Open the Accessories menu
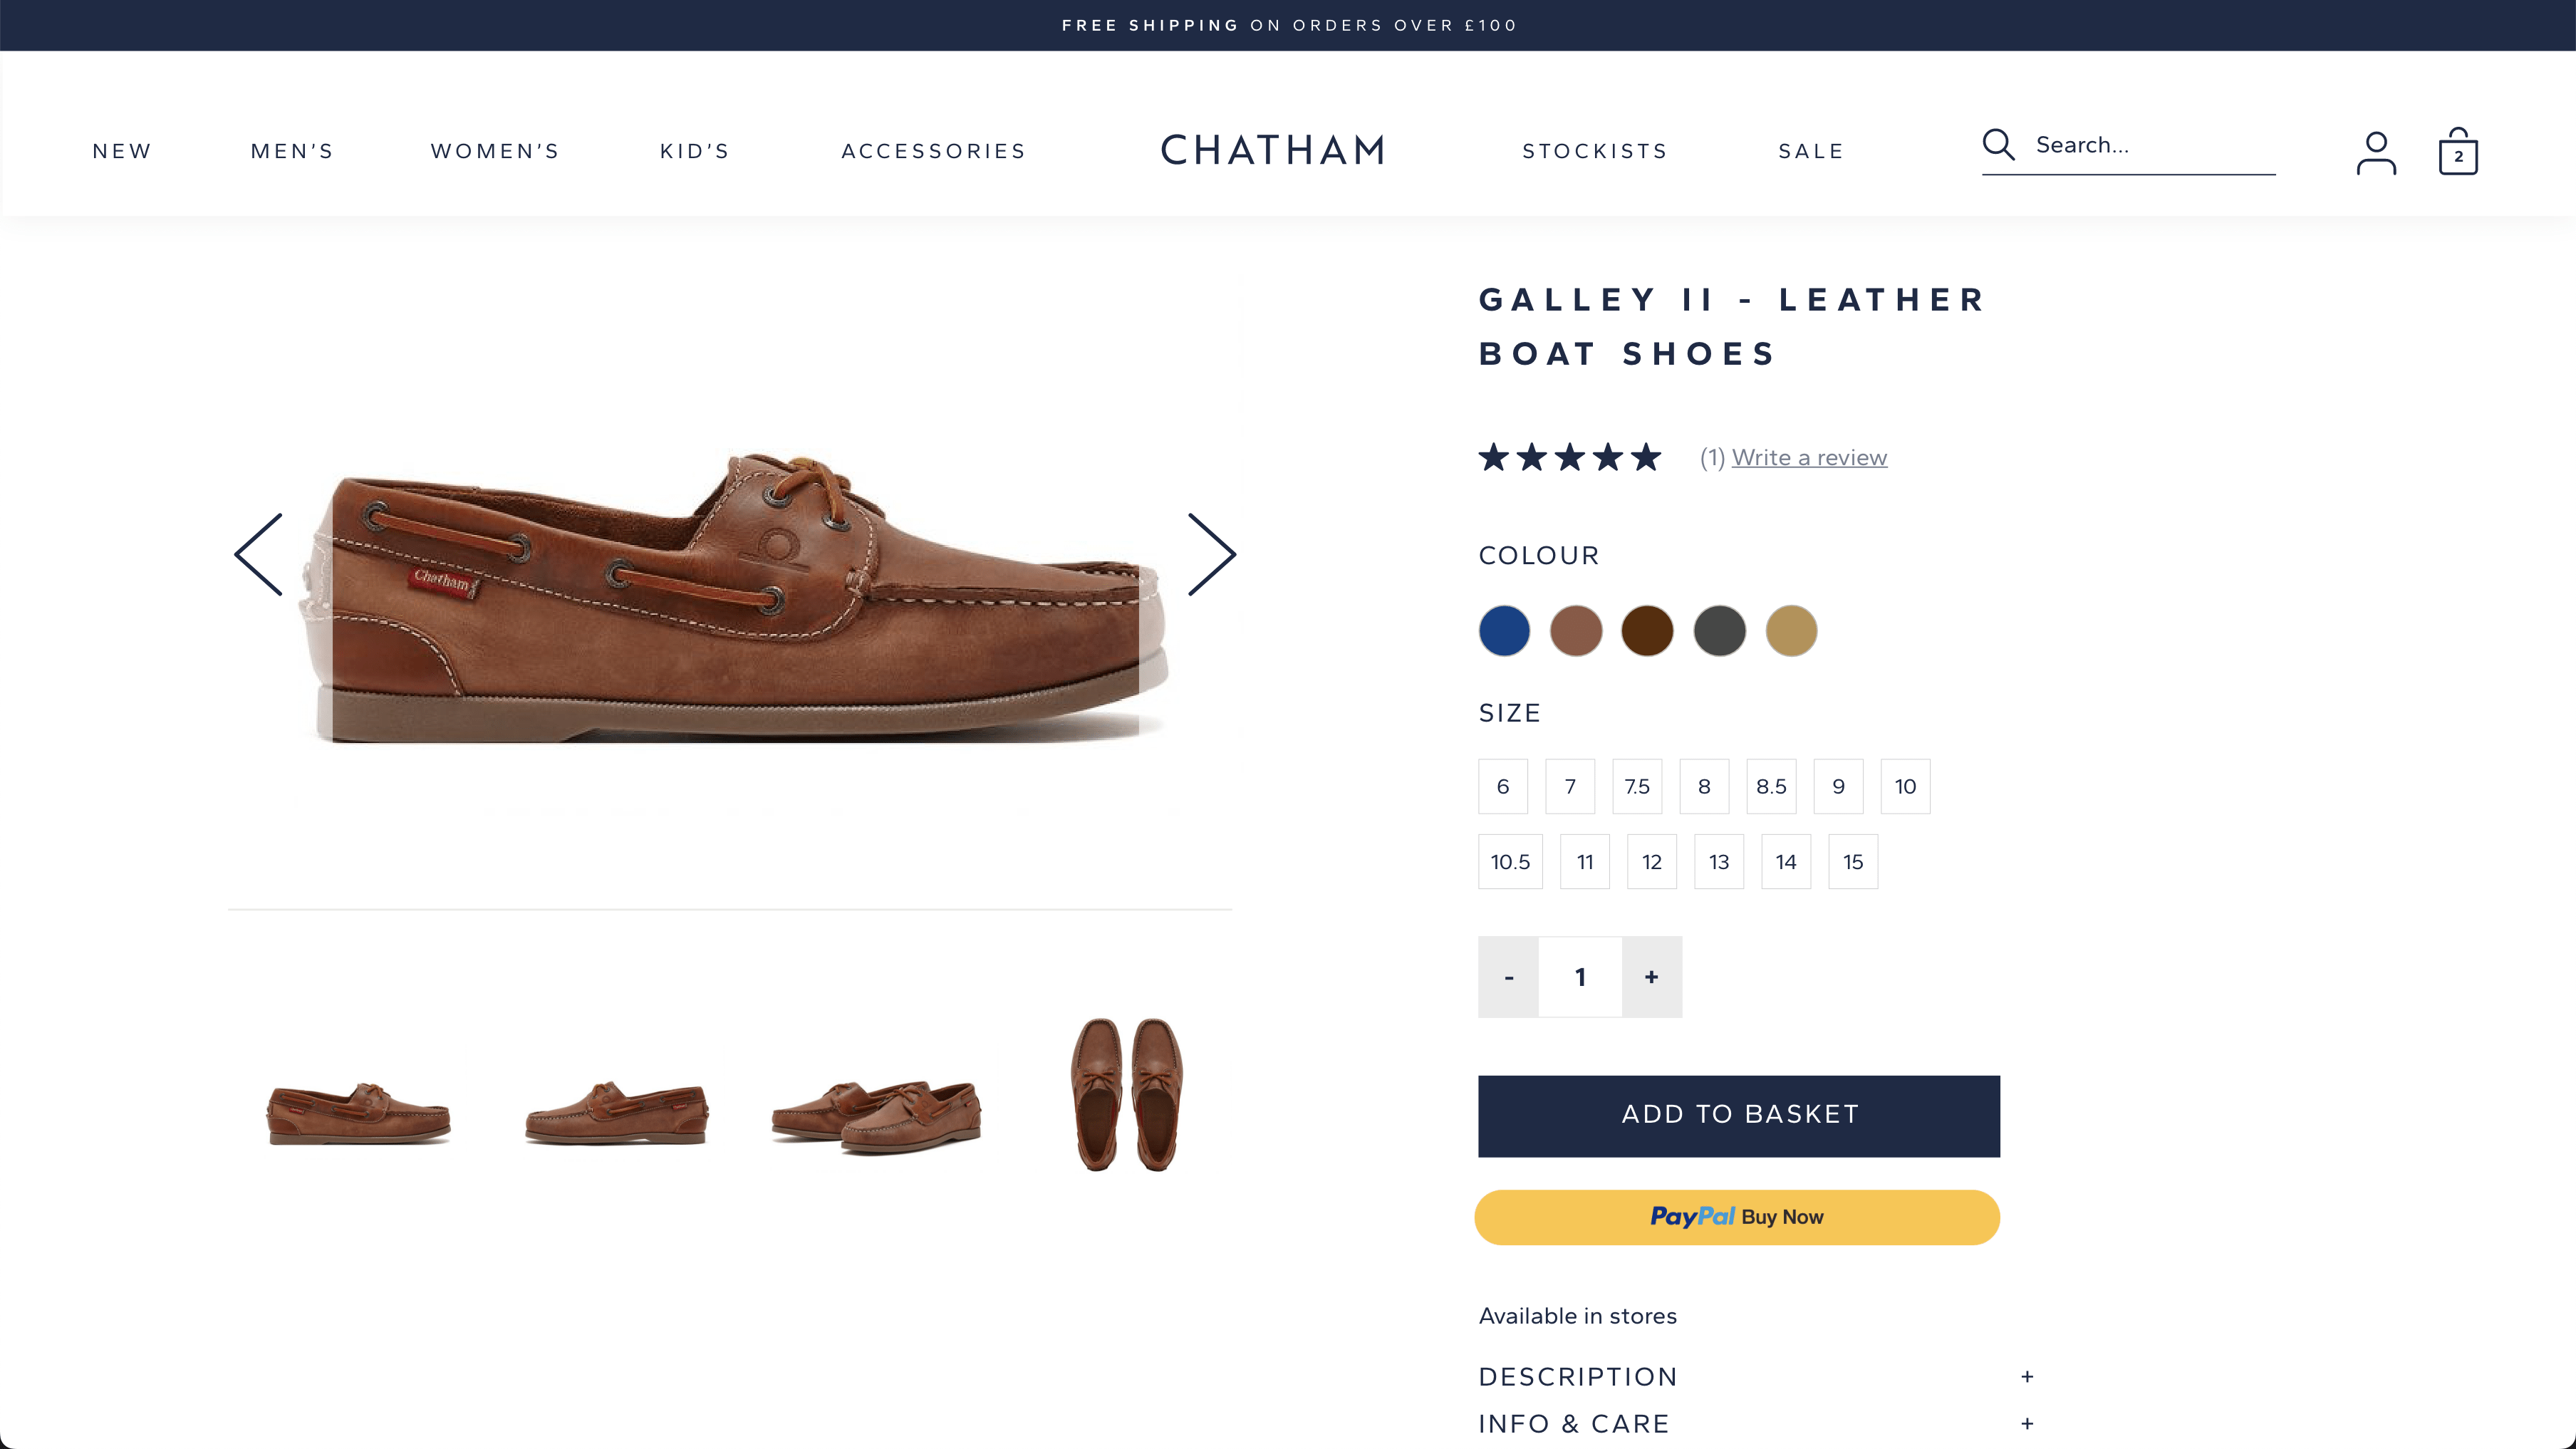The width and height of the screenshot is (2576, 1449). (x=933, y=151)
